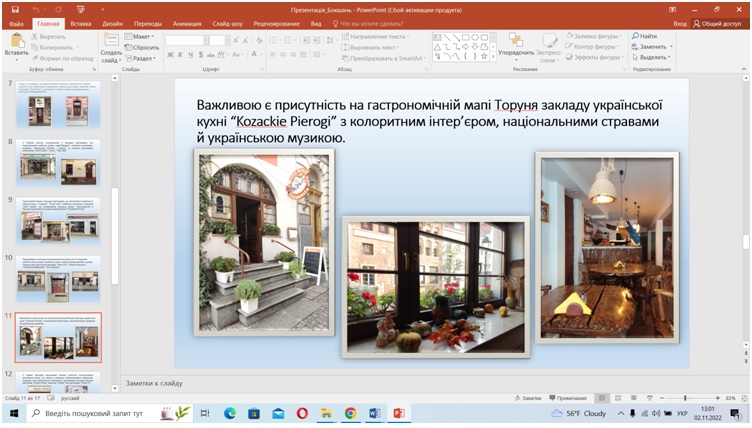
Task: Click the zoom slider handle
Action: (x=685, y=398)
